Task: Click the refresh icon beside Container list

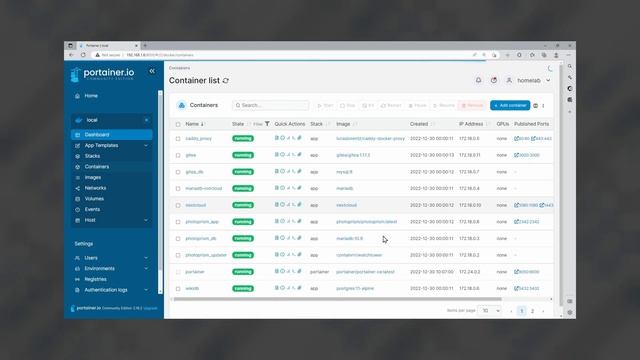Action: [226, 81]
